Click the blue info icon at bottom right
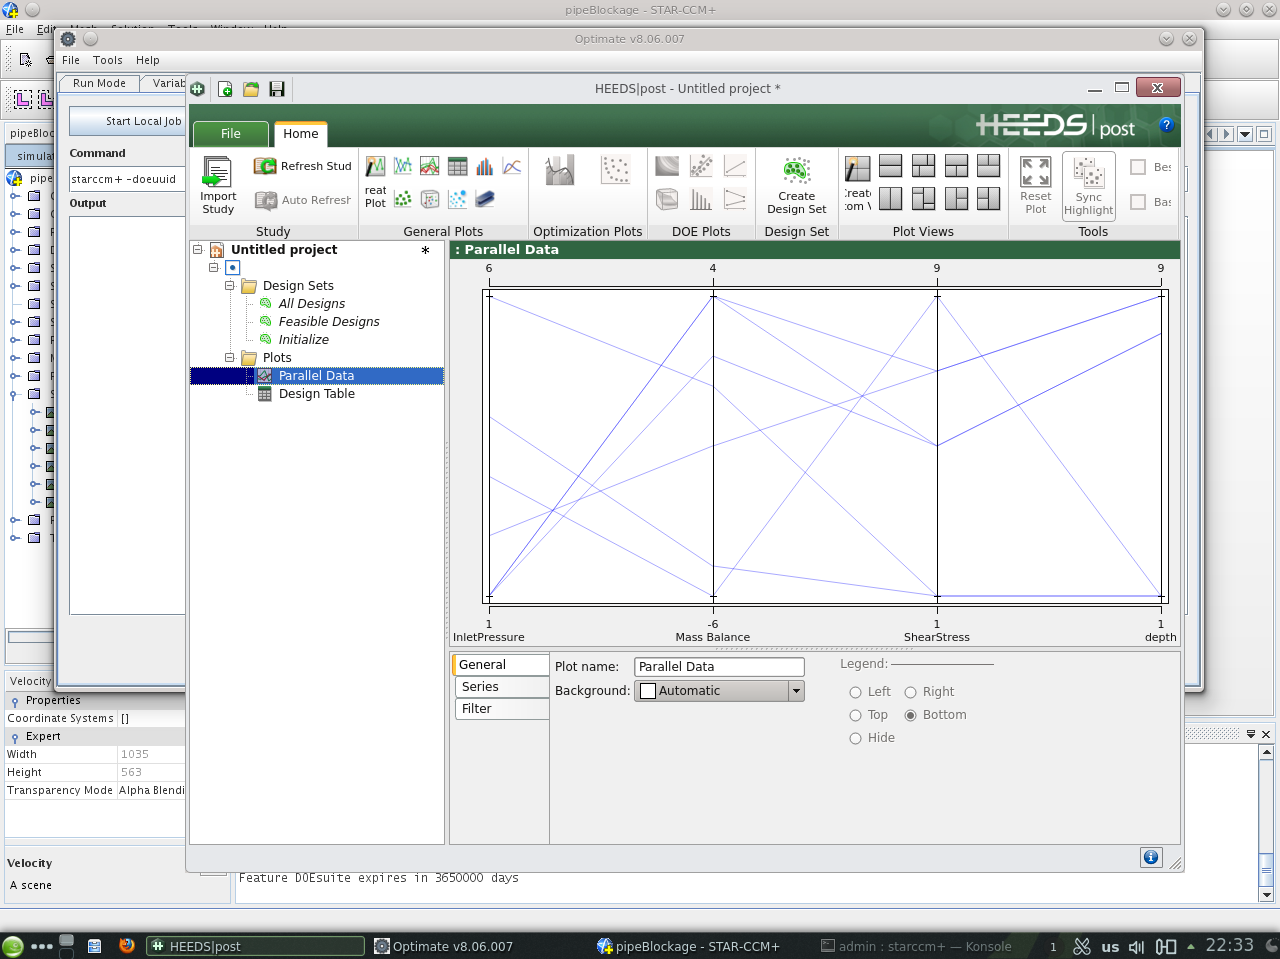Viewport: 1280px width, 959px height. (x=1151, y=857)
